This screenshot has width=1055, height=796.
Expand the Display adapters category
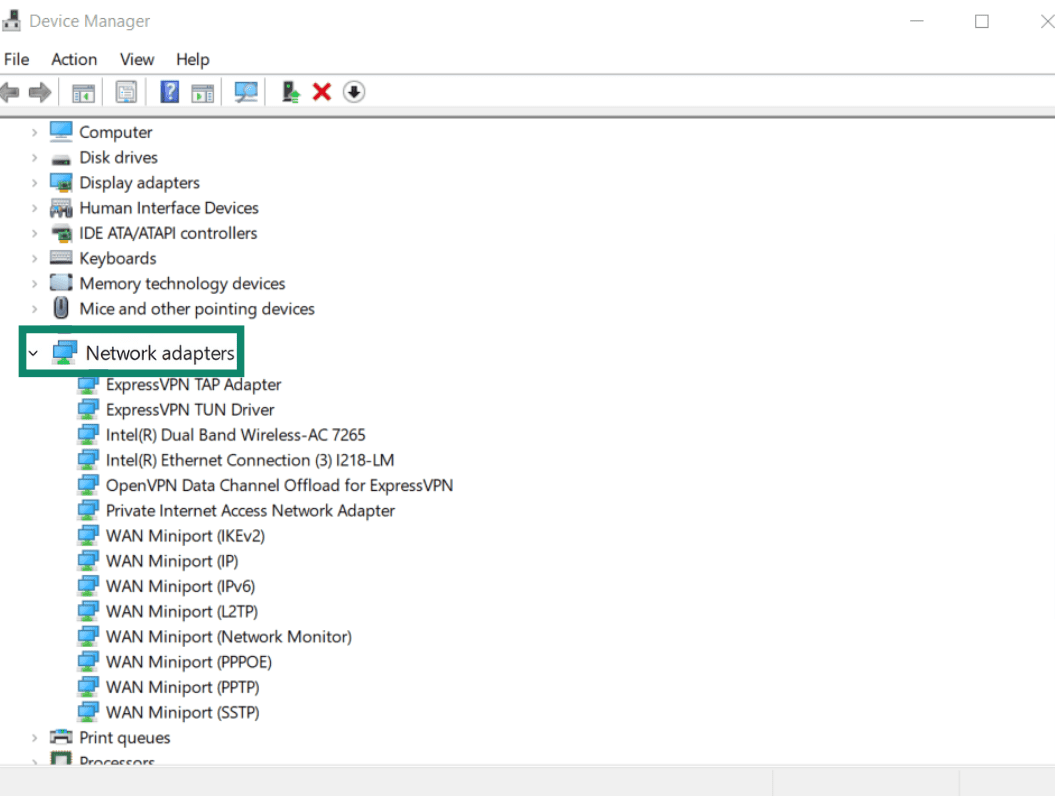point(35,182)
